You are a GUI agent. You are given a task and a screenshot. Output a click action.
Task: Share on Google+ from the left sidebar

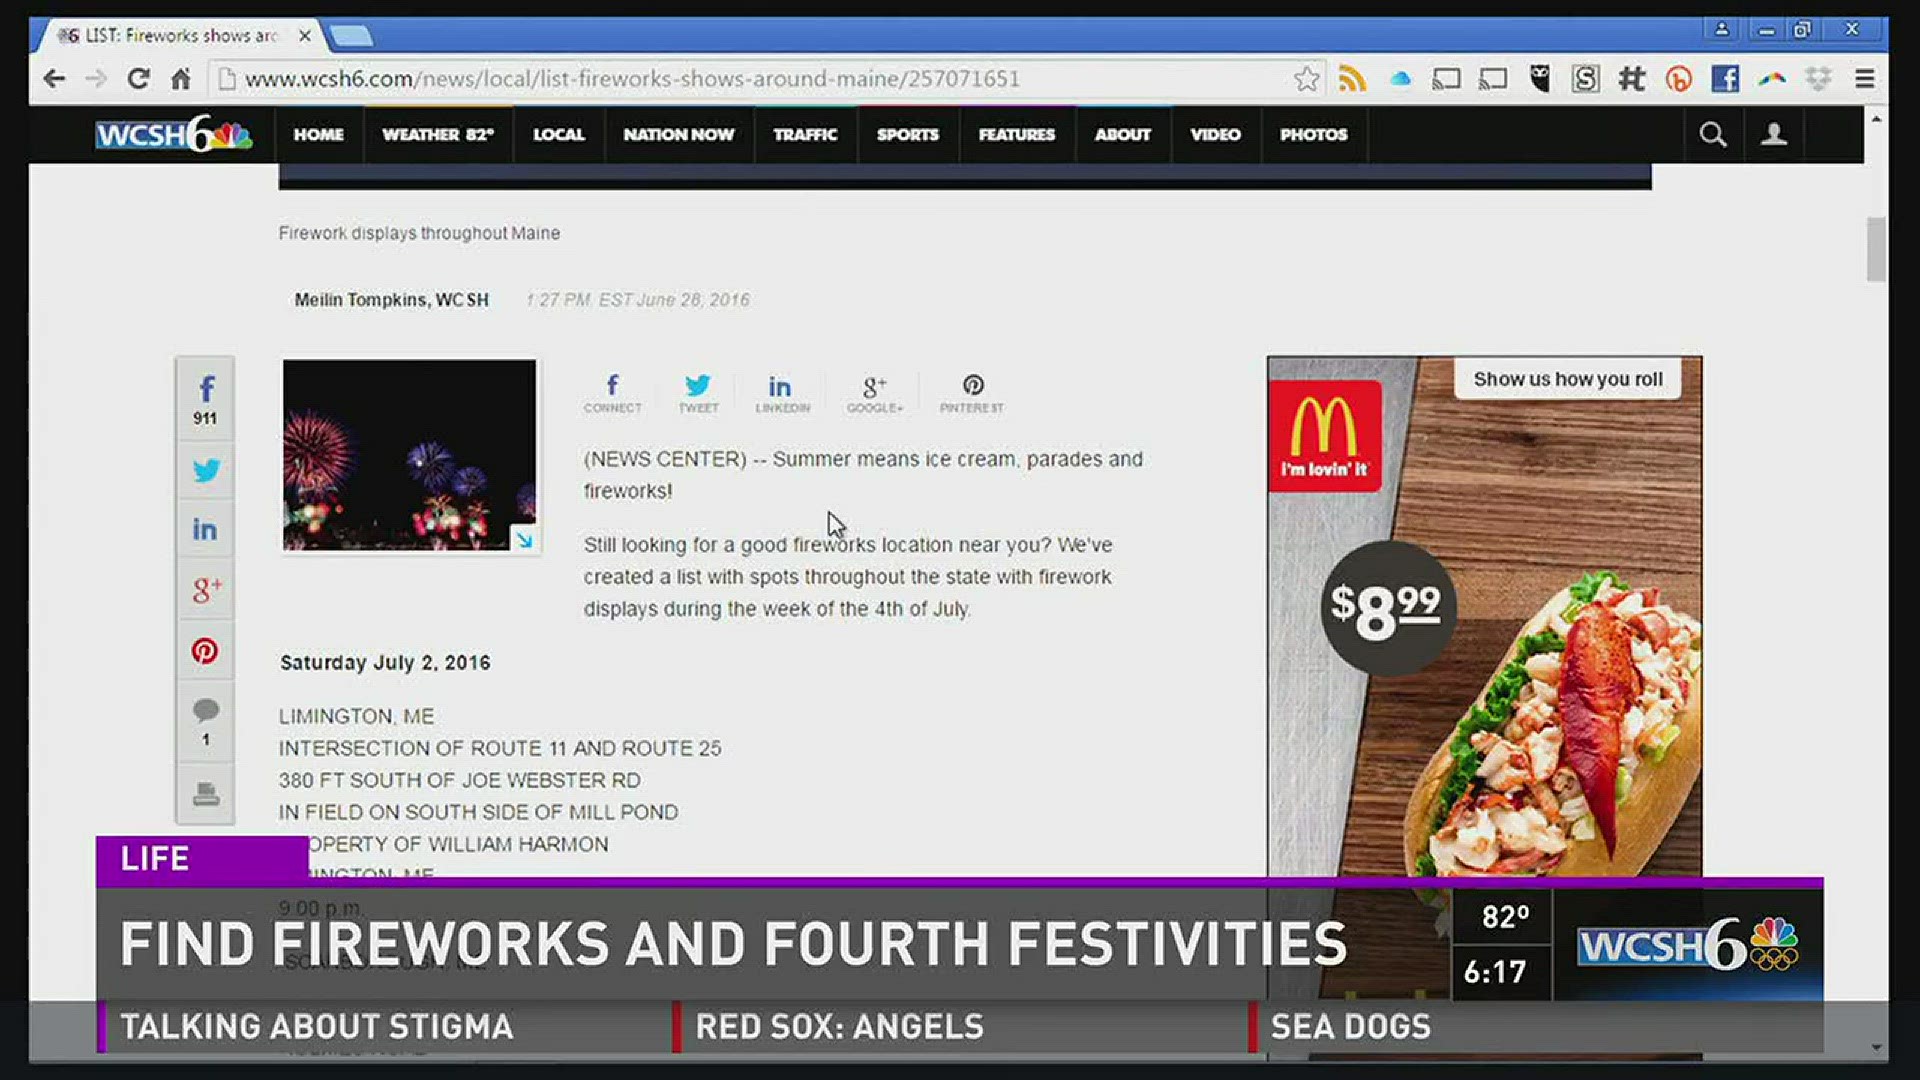pyautogui.click(x=206, y=590)
